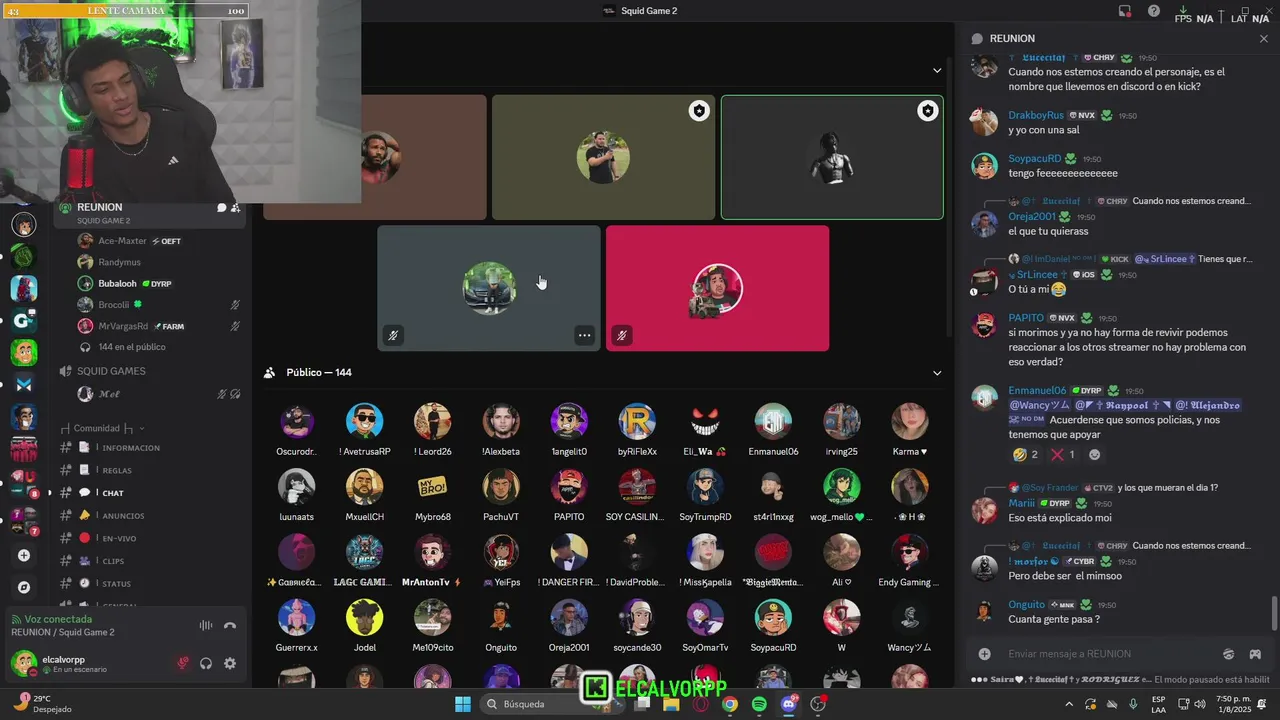Click audience member byRiFleXx avatar
This screenshot has width=1280, height=720.
pos(637,421)
